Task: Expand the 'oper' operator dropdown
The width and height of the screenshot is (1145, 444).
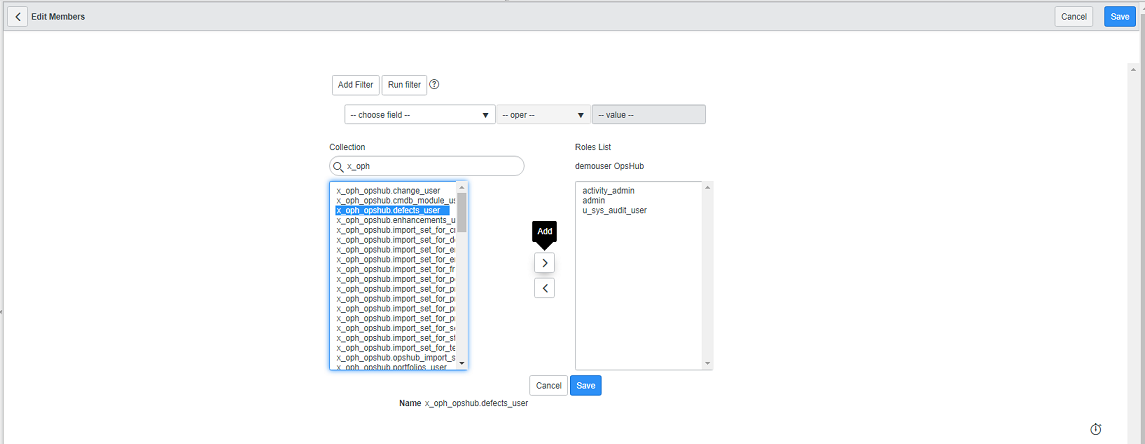Action: click(x=543, y=115)
